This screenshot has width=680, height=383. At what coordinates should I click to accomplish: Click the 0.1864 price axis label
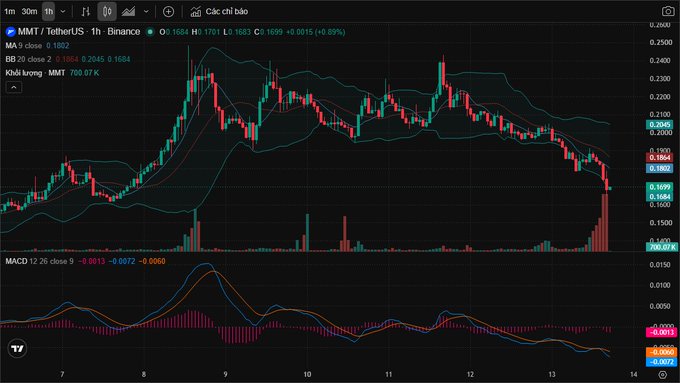[x=660, y=157]
